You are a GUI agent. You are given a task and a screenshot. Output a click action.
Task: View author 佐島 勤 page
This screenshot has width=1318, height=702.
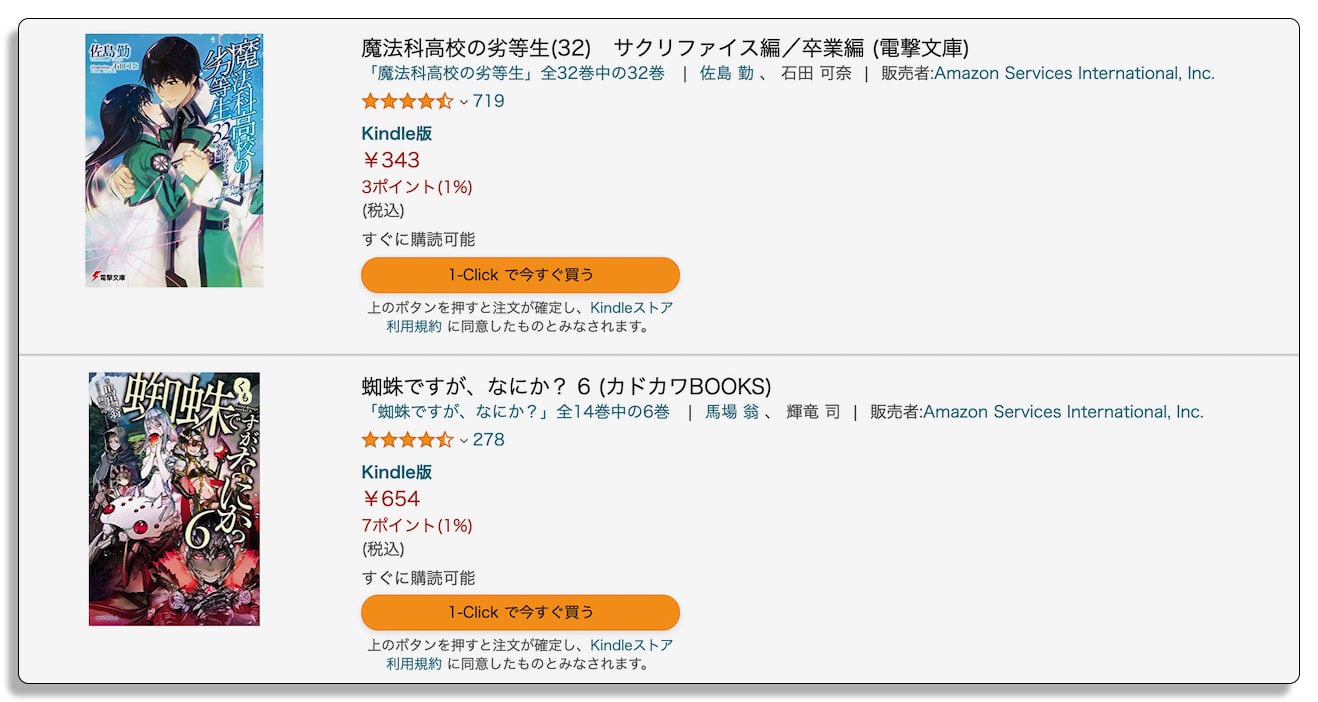coord(726,73)
